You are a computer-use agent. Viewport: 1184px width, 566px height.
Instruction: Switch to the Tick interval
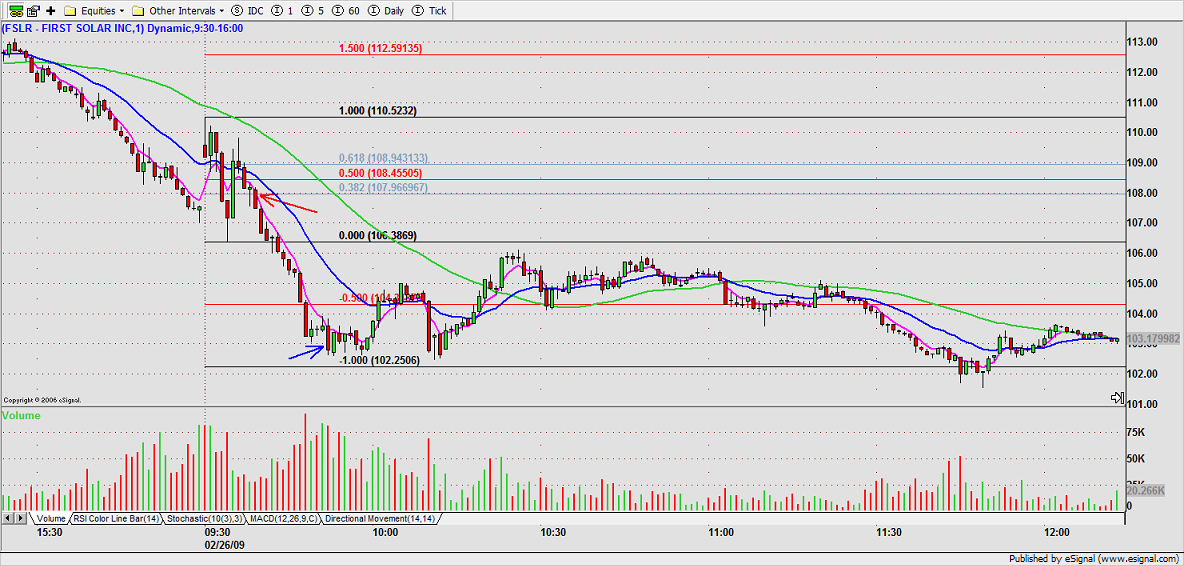point(430,11)
